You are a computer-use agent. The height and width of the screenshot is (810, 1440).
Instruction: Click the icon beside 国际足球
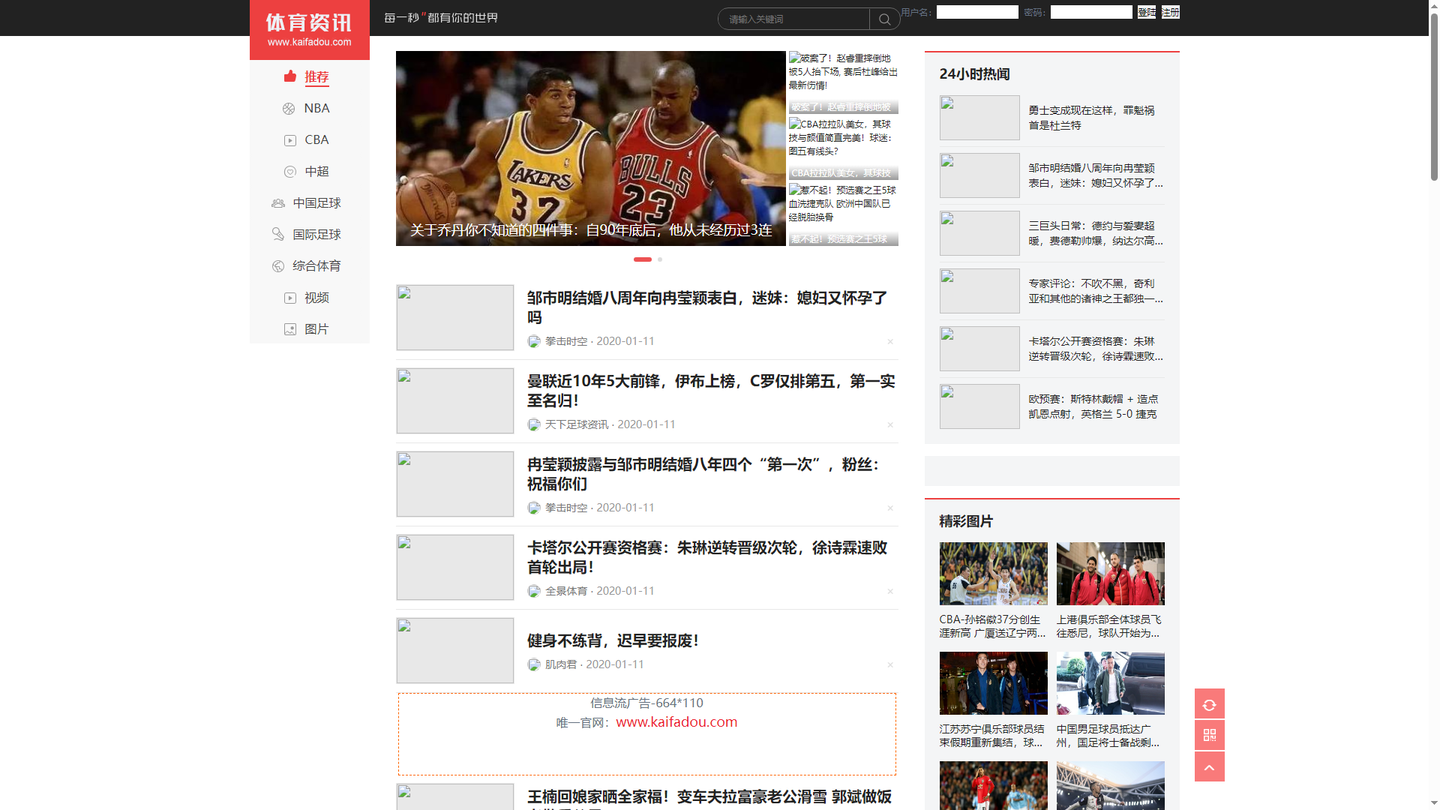click(x=278, y=234)
